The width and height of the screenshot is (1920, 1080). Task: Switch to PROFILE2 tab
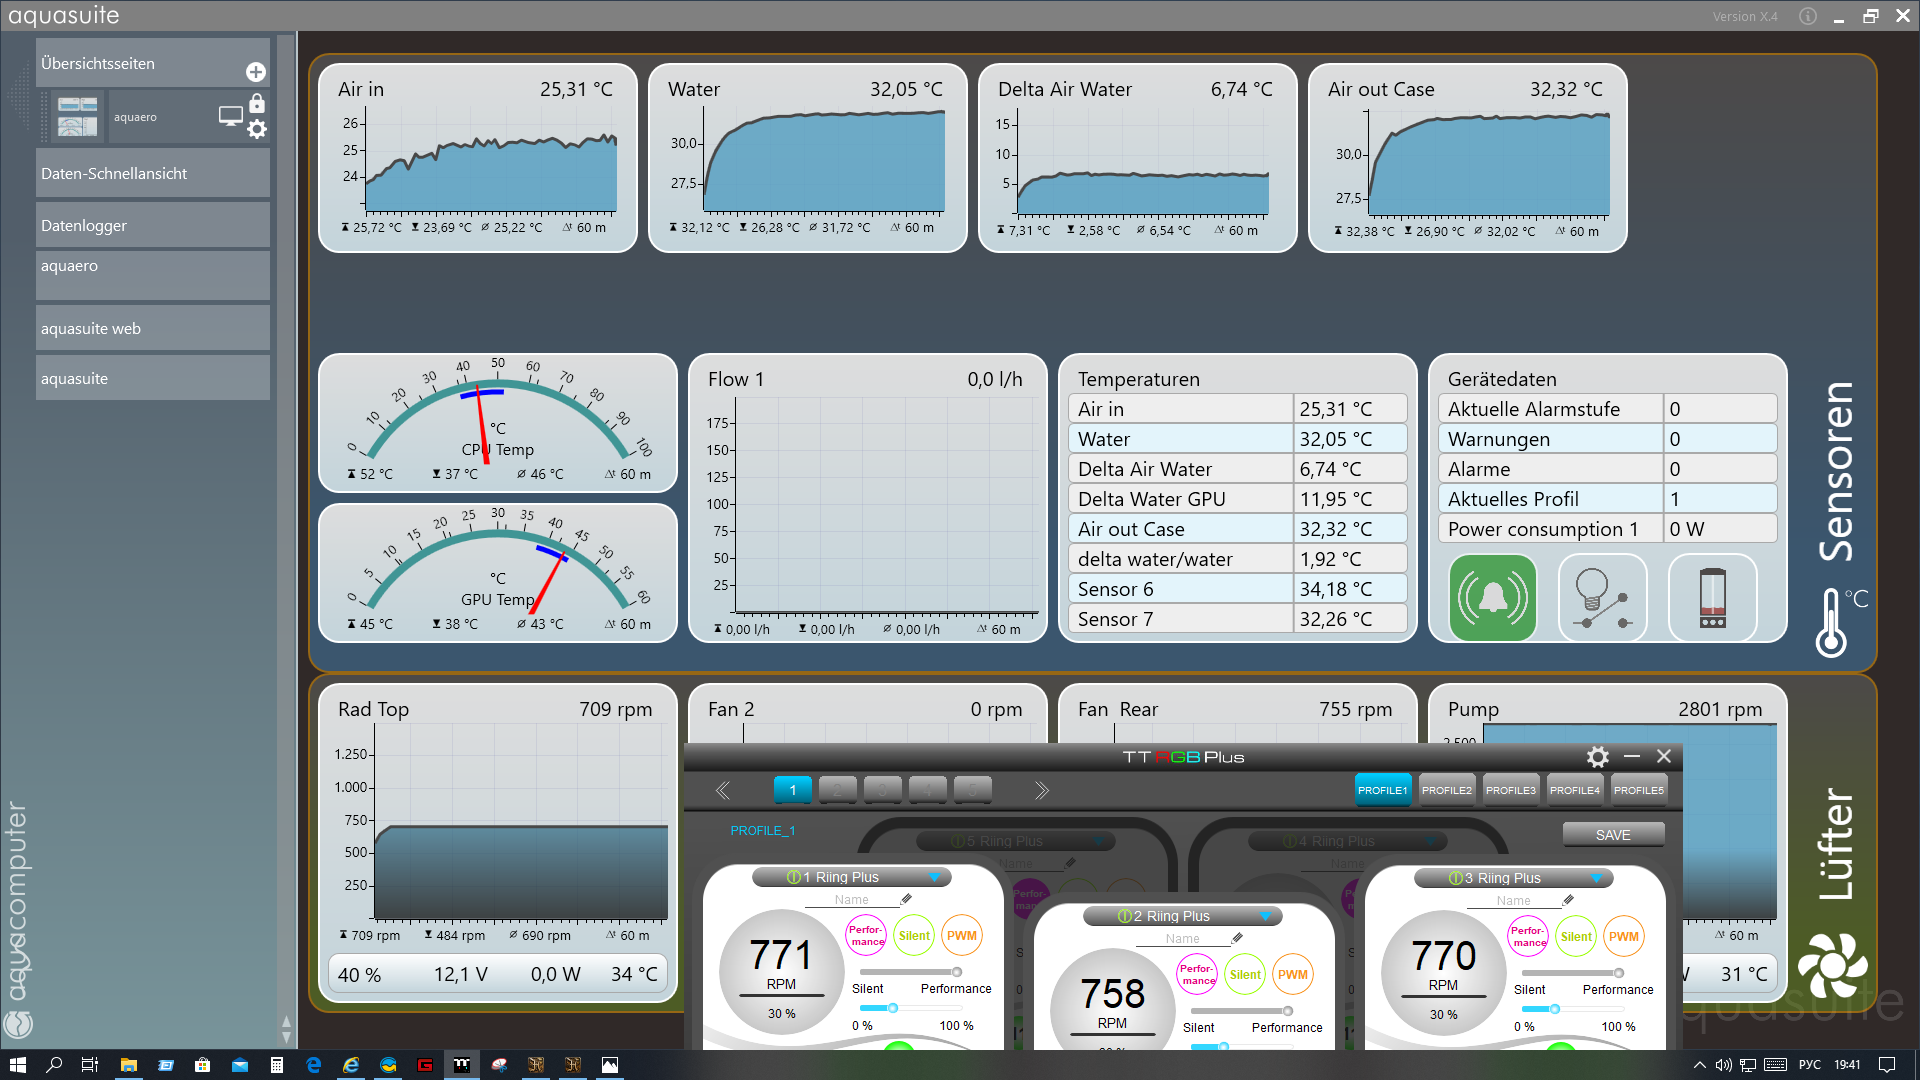click(x=1446, y=790)
